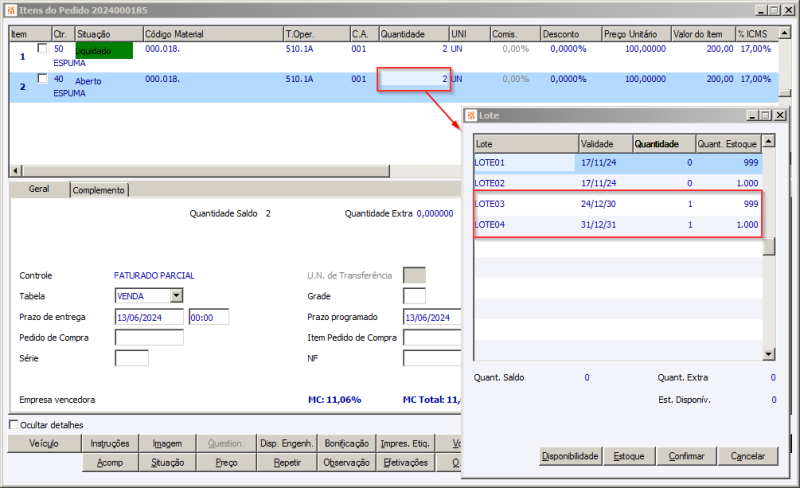Screen dimensions: 800x488
Task: Click the Instruções button
Action: pyautogui.click(x=110, y=443)
